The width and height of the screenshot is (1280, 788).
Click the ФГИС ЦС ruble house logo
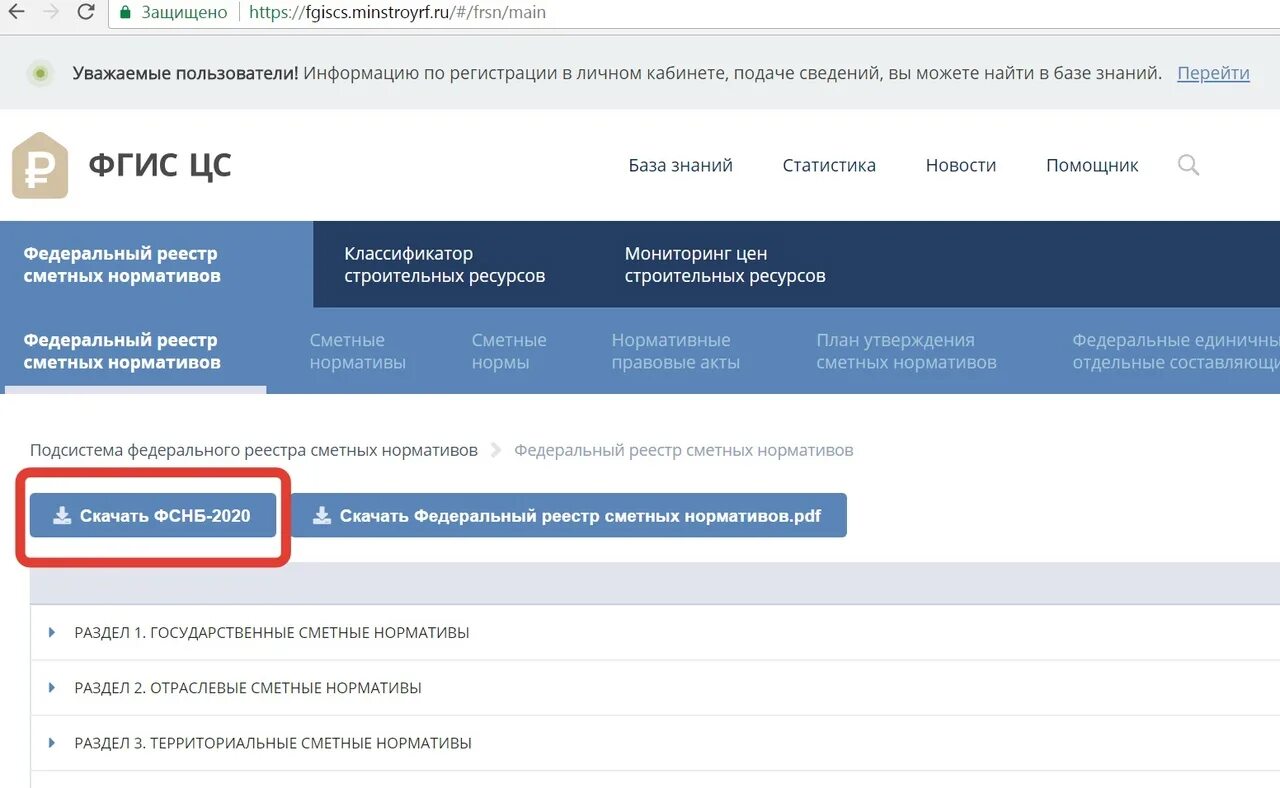40,165
